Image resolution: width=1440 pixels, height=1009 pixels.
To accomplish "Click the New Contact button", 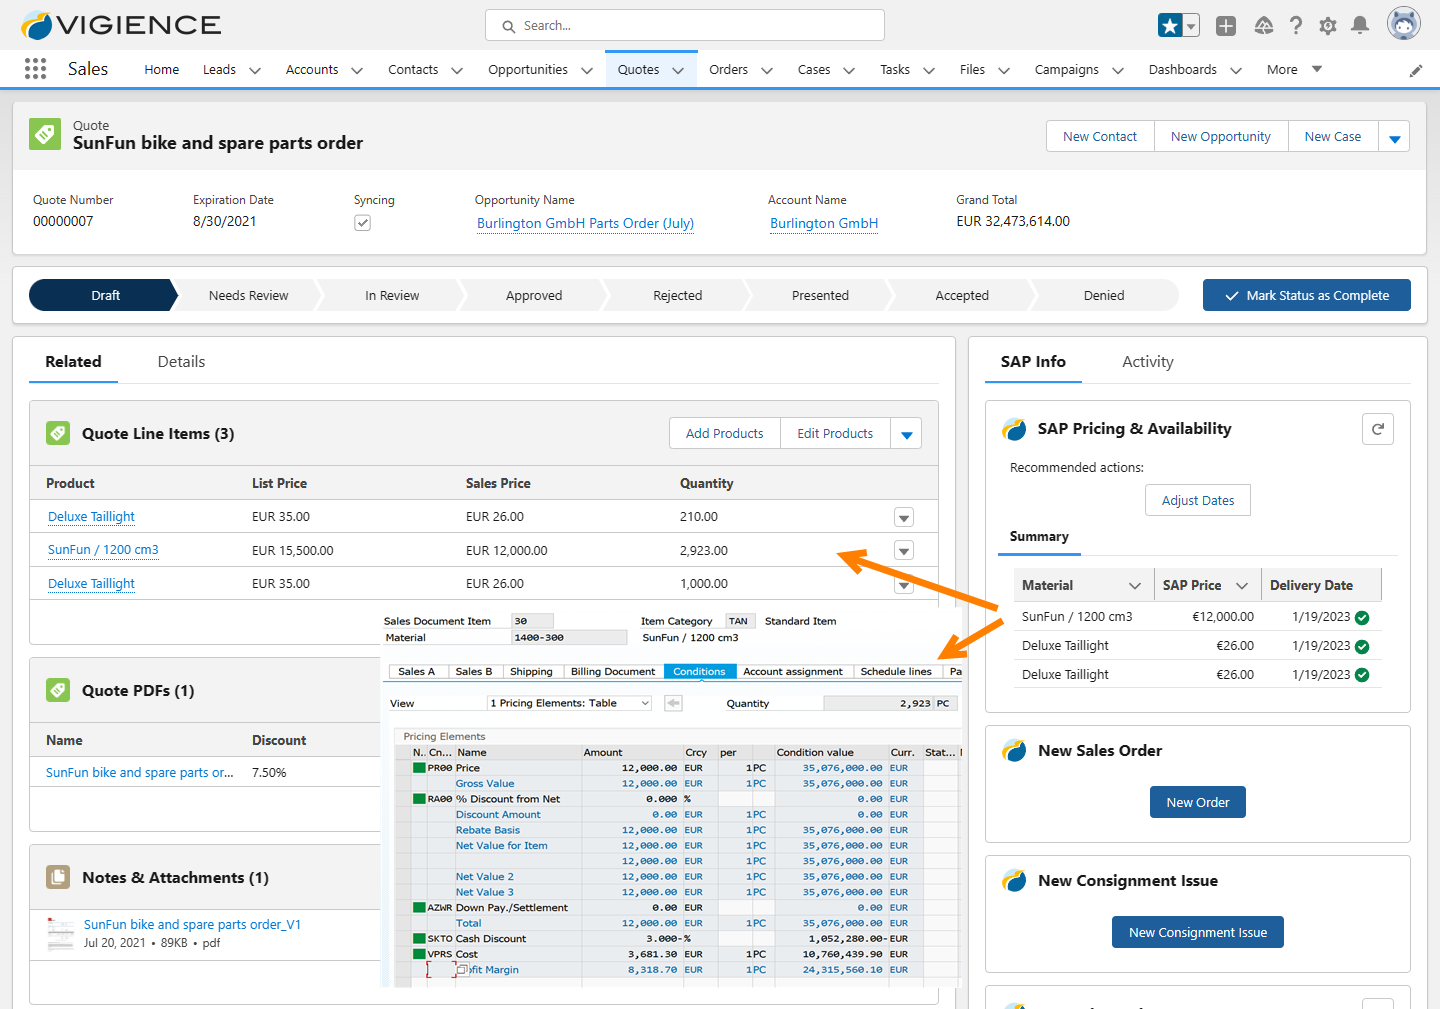I will pos(1100,137).
